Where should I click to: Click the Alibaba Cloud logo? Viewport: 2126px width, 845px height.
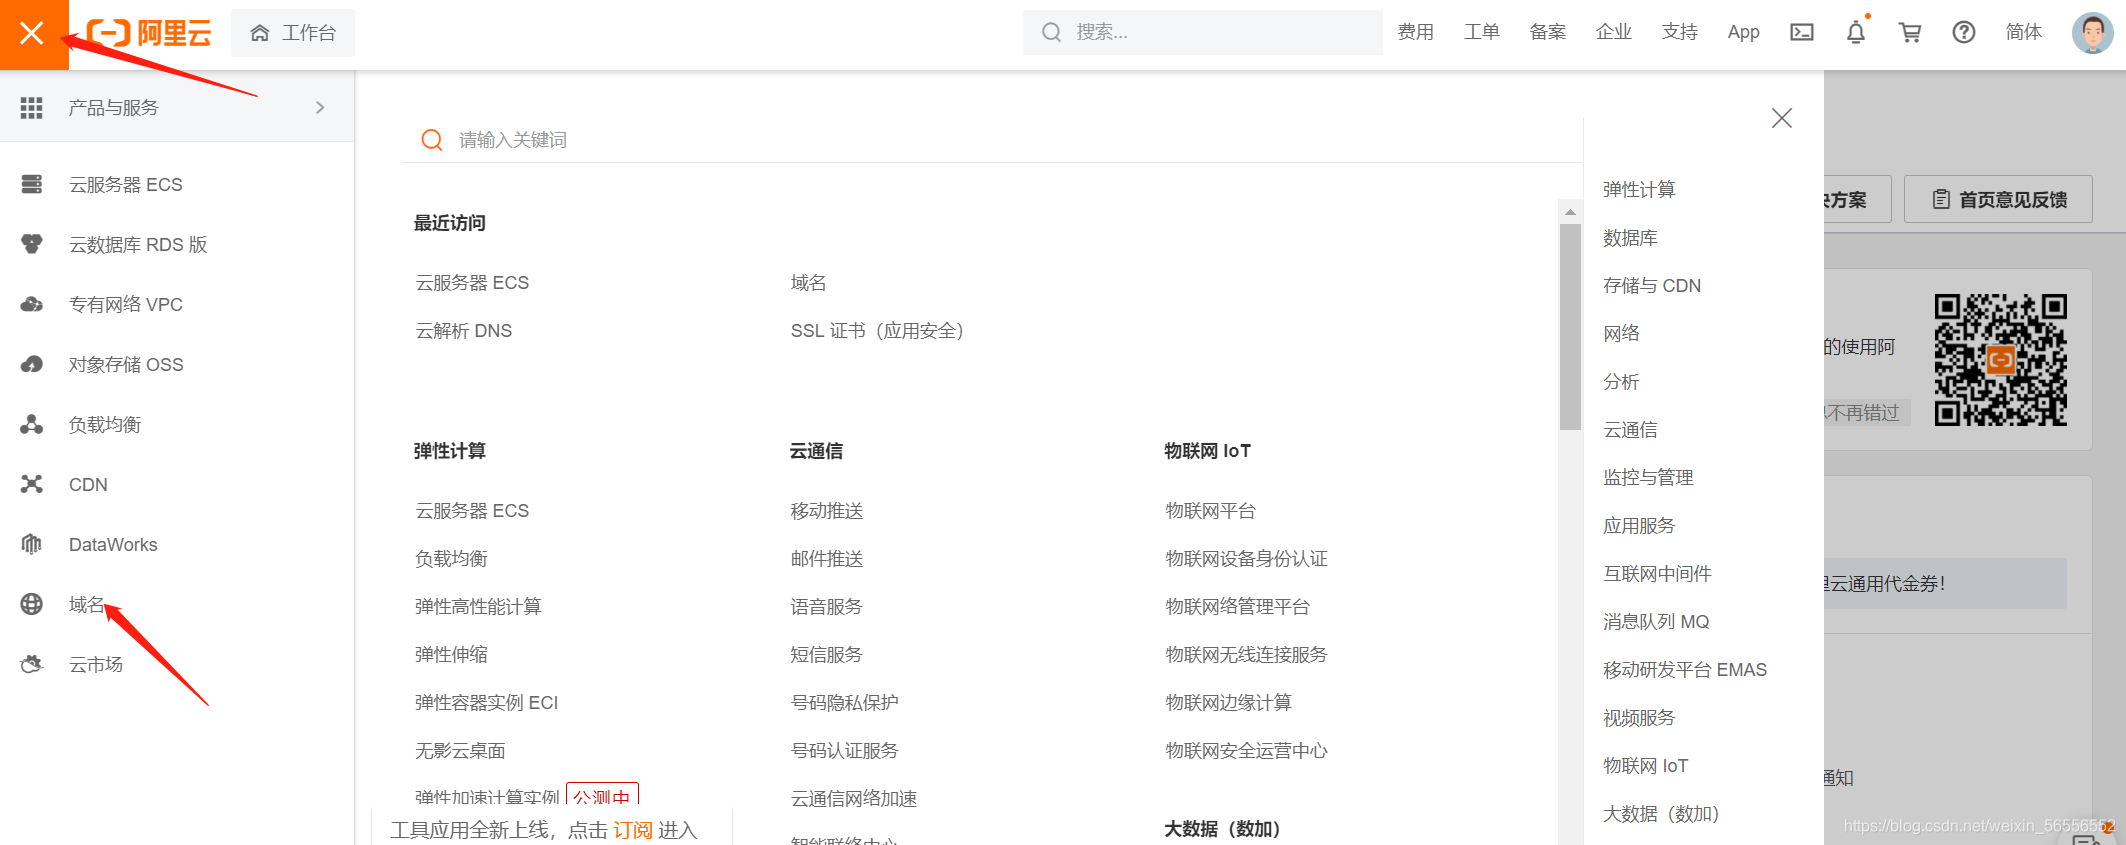[149, 33]
